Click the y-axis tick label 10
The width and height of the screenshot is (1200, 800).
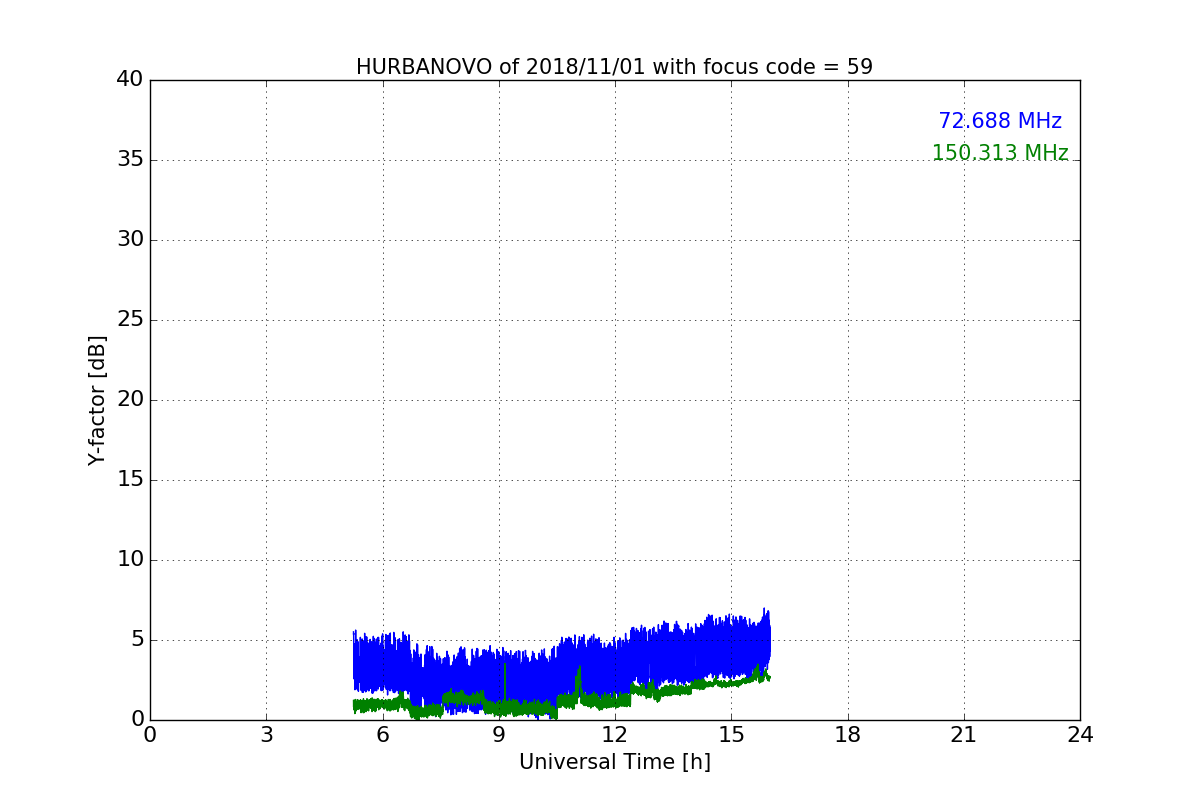coord(130,560)
